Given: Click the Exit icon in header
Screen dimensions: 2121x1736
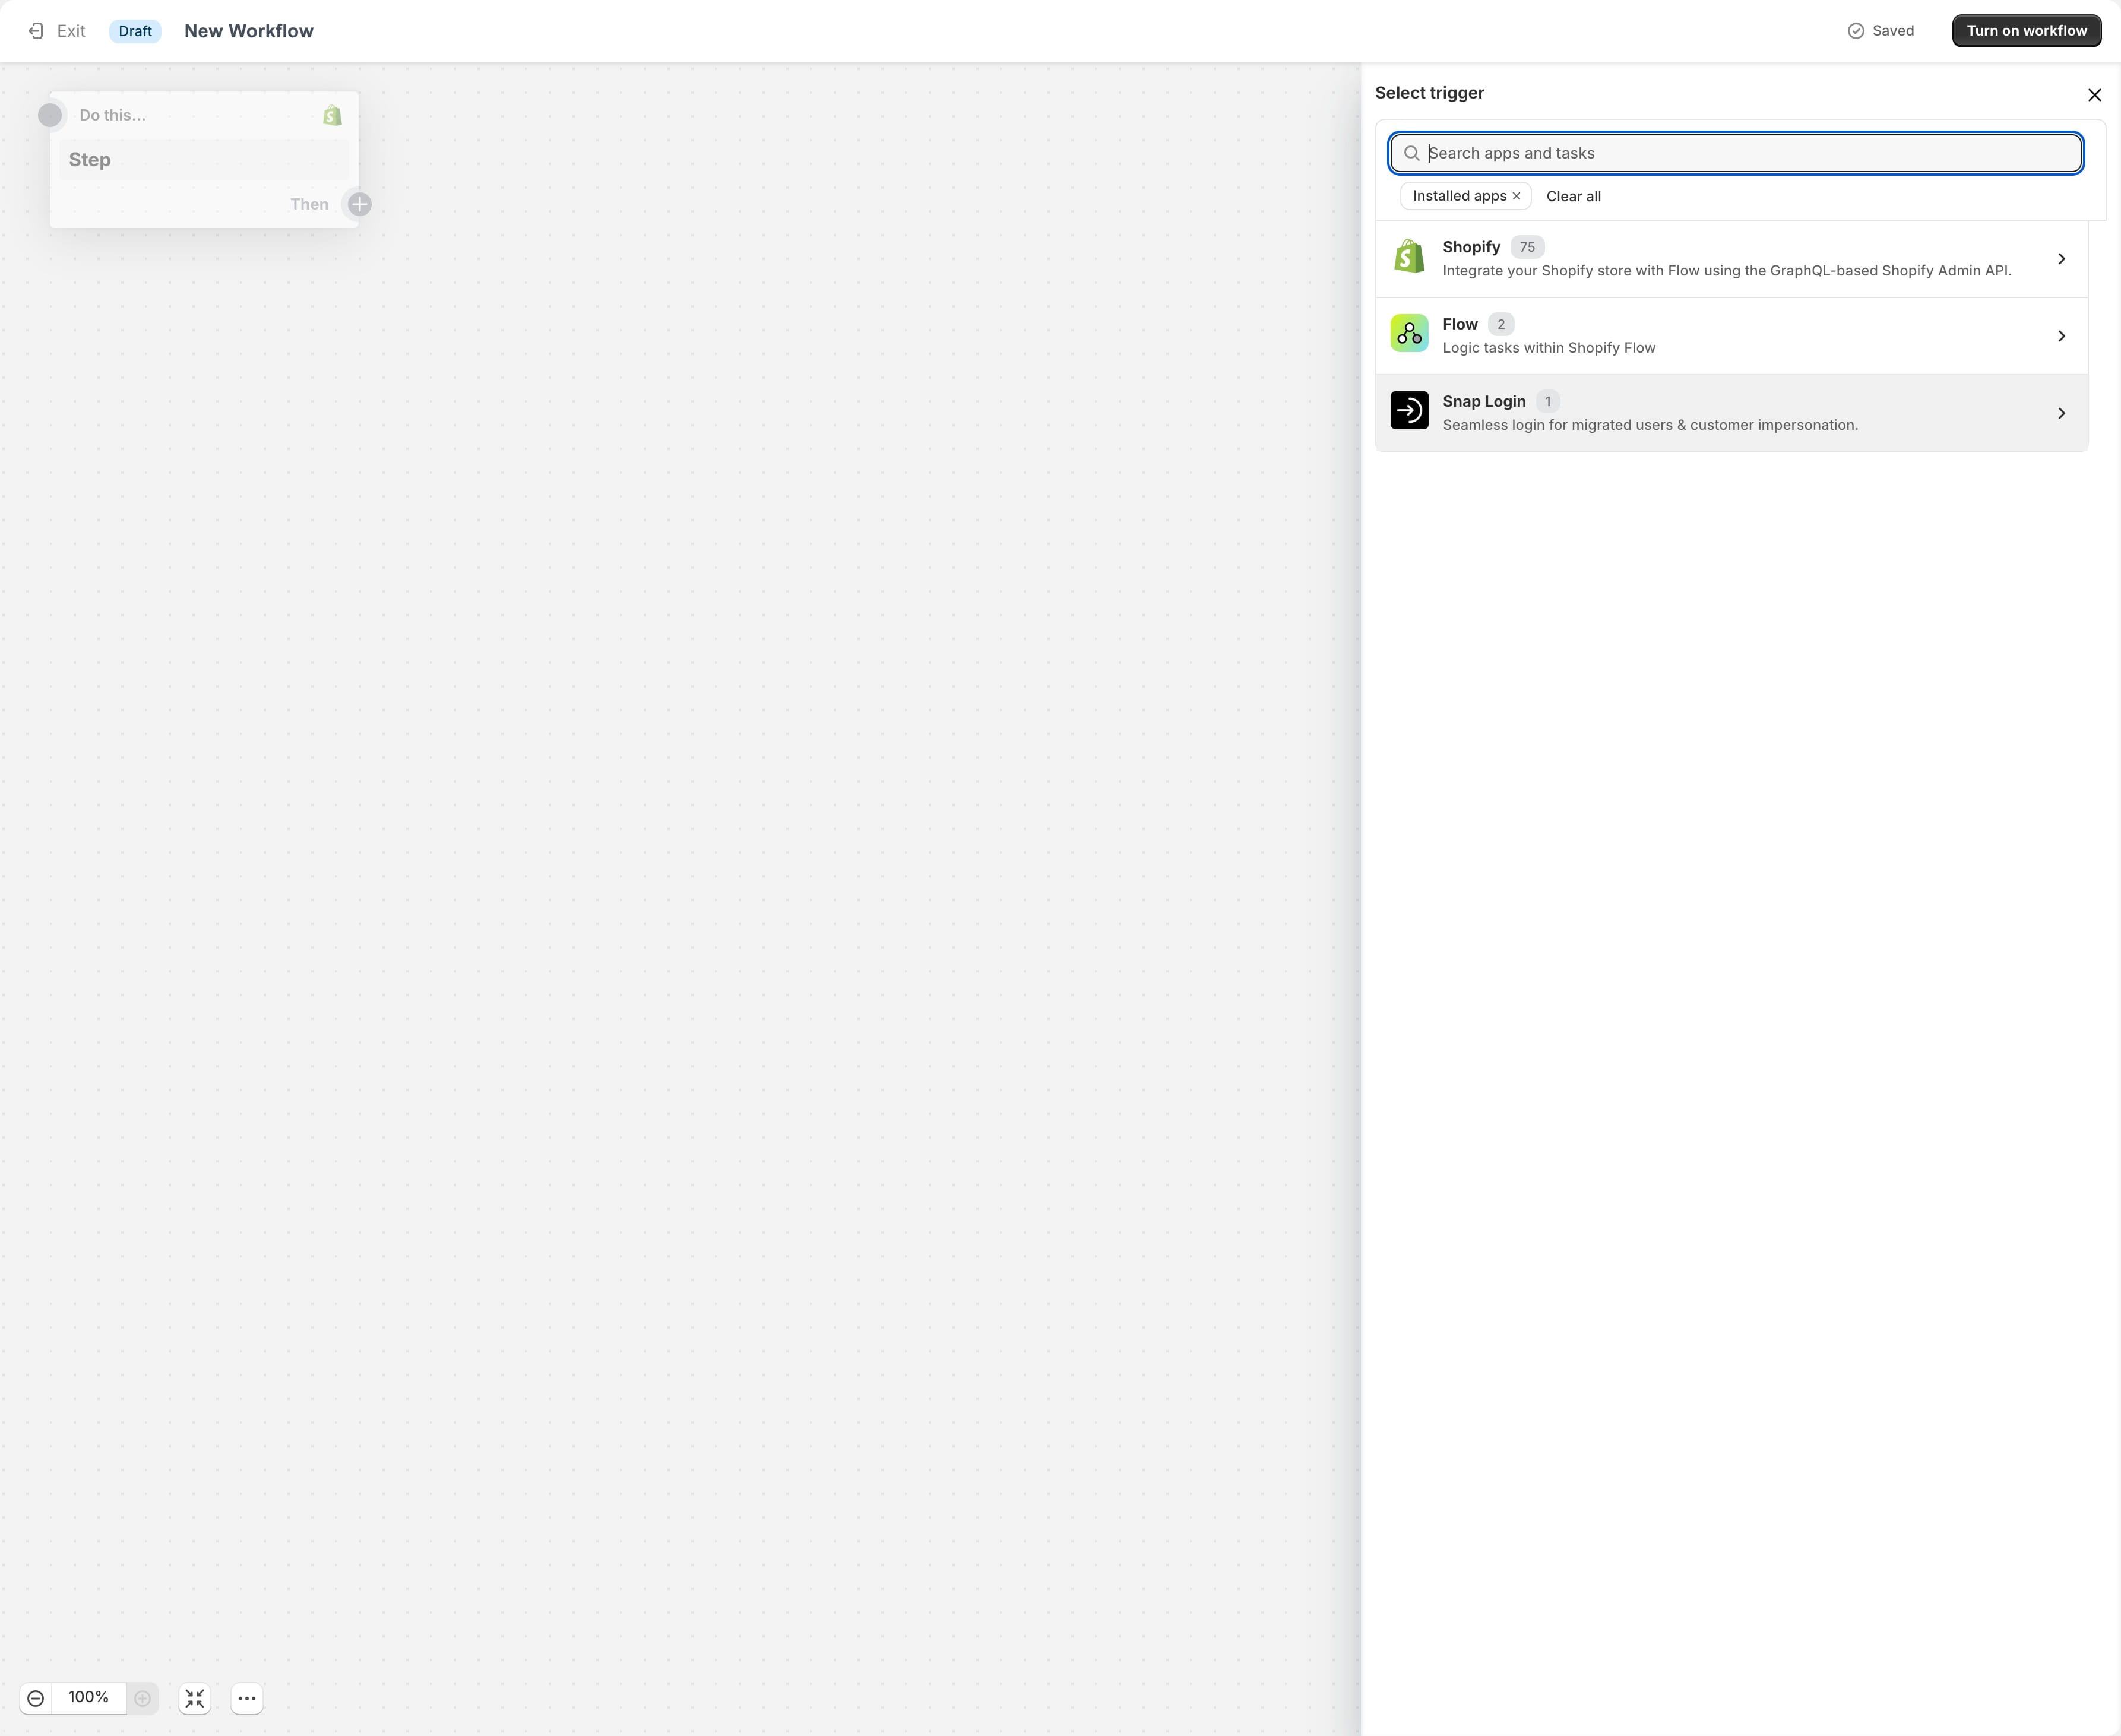Looking at the screenshot, I should [36, 31].
